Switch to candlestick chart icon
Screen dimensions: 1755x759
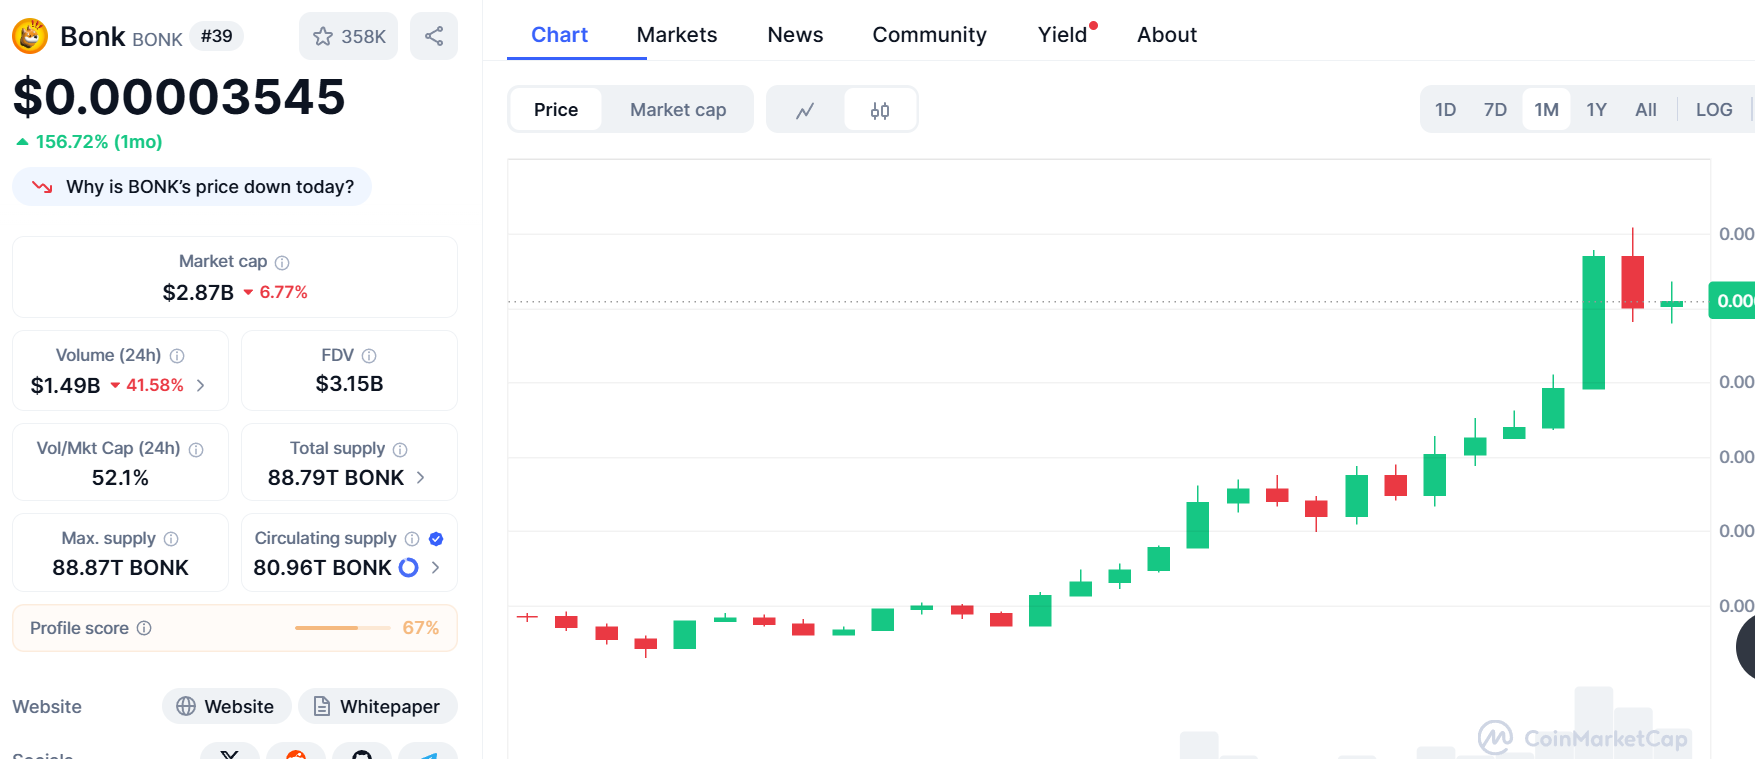(880, 110)
